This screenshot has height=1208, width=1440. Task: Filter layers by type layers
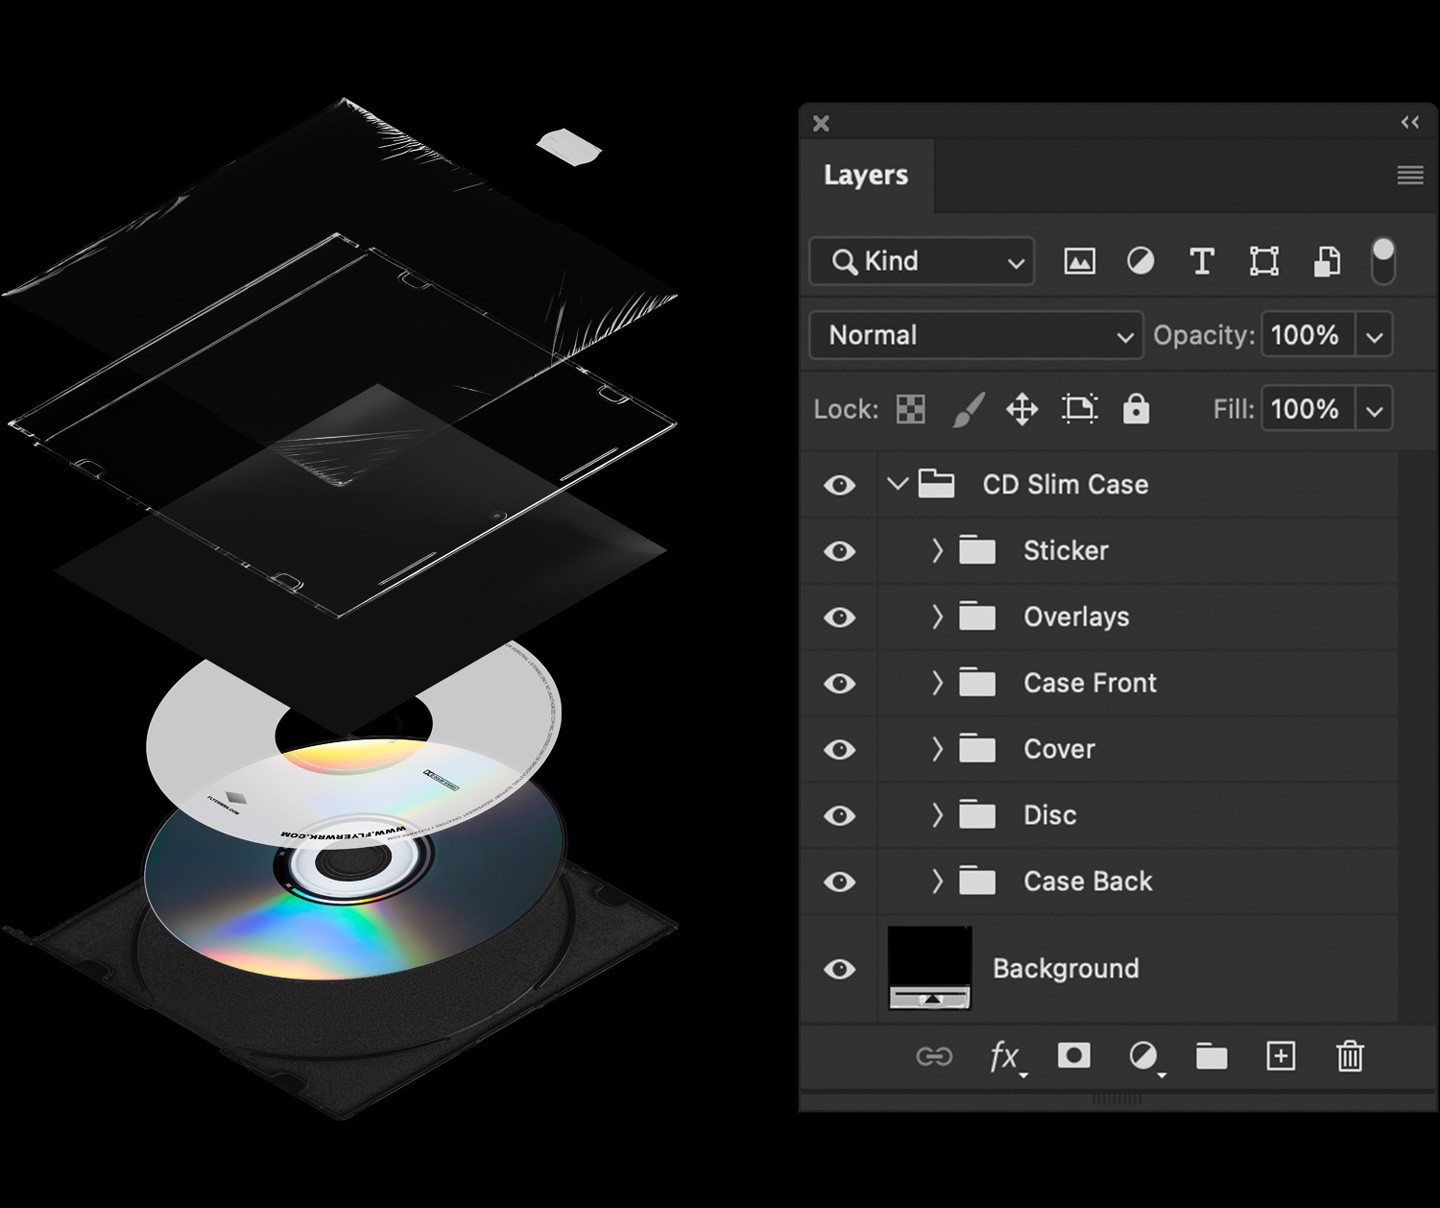1201,261
